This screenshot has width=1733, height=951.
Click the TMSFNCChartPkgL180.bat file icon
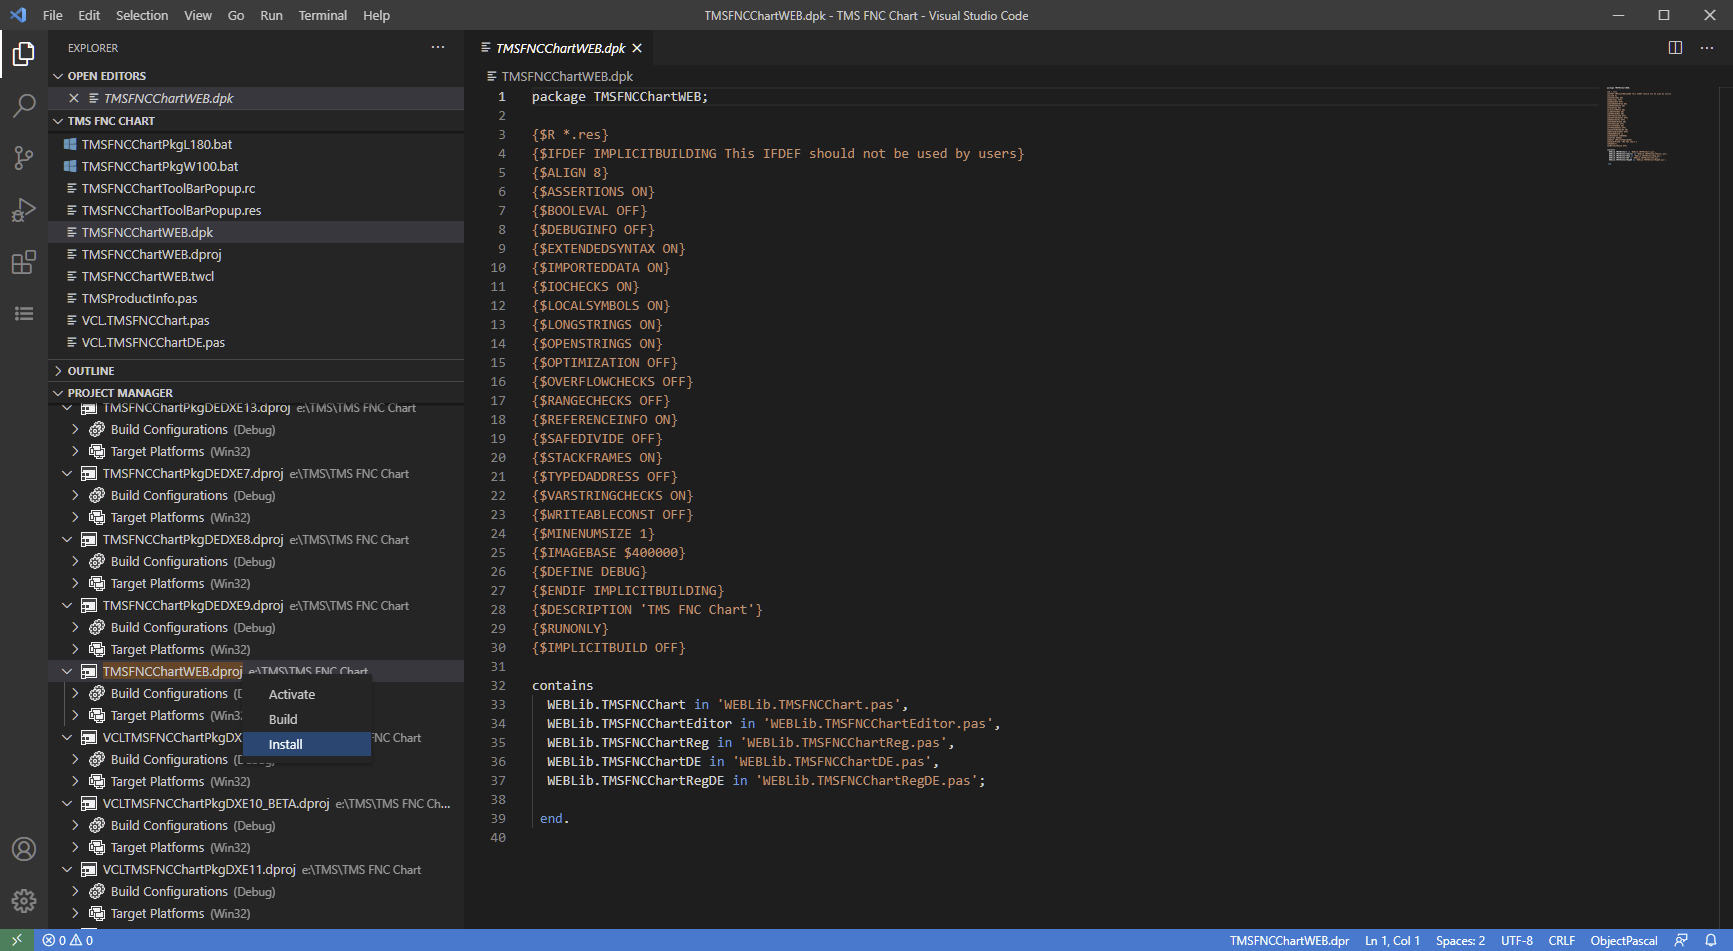pyautogui.click(x=71, y=144)
